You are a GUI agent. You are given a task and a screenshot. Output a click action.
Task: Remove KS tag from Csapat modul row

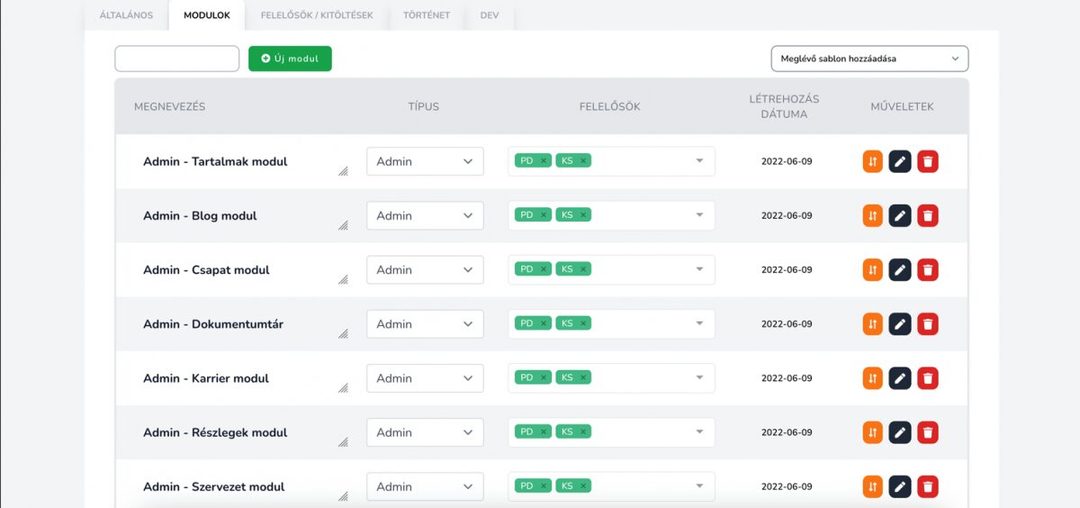click(583, 269)
